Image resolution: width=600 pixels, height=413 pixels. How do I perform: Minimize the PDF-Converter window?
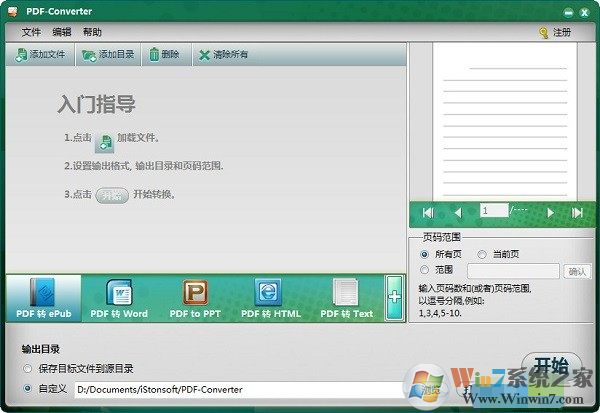(568, 13)
